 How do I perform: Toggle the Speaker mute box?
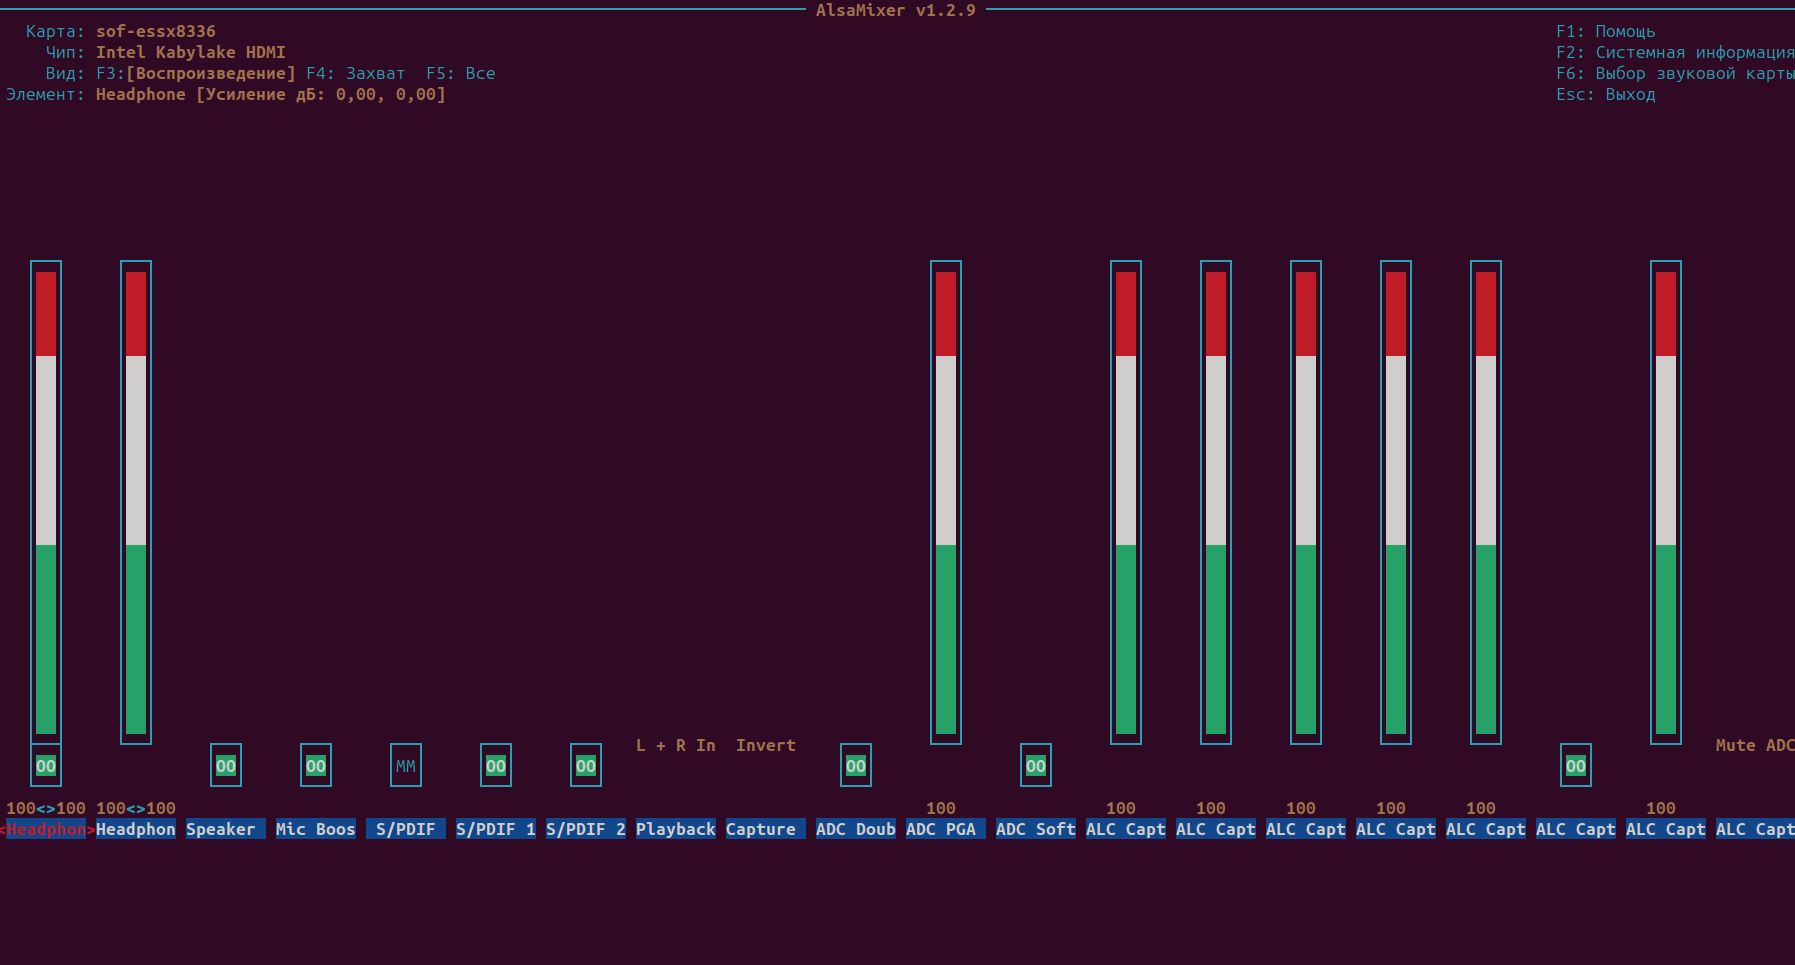coord(226,766)
